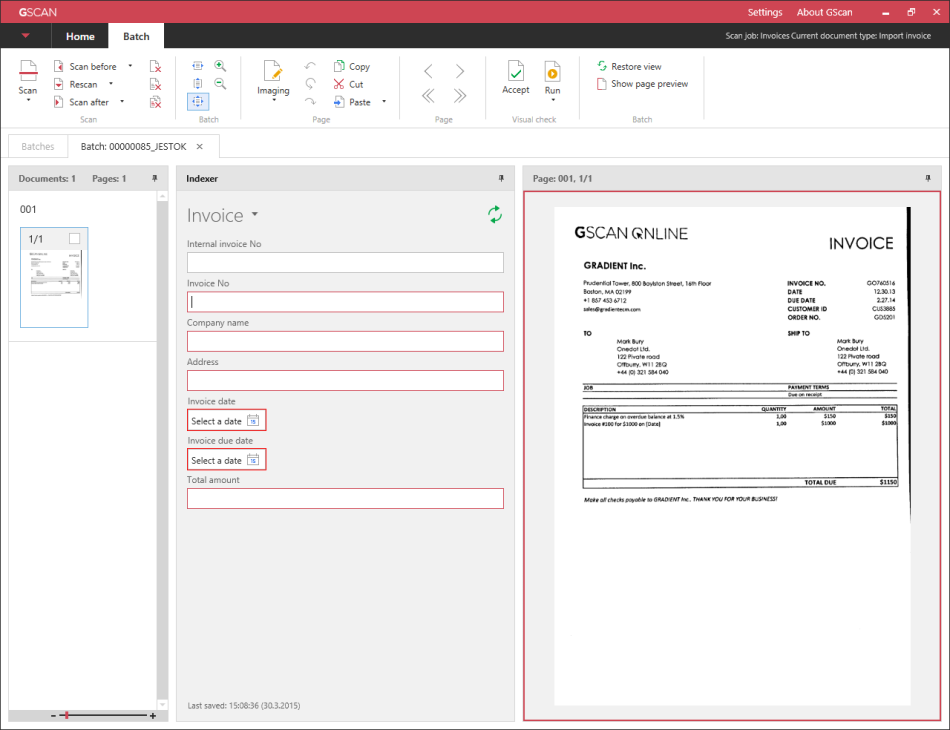Expand the Invoice document type dropdown

[x=255, y=215]
